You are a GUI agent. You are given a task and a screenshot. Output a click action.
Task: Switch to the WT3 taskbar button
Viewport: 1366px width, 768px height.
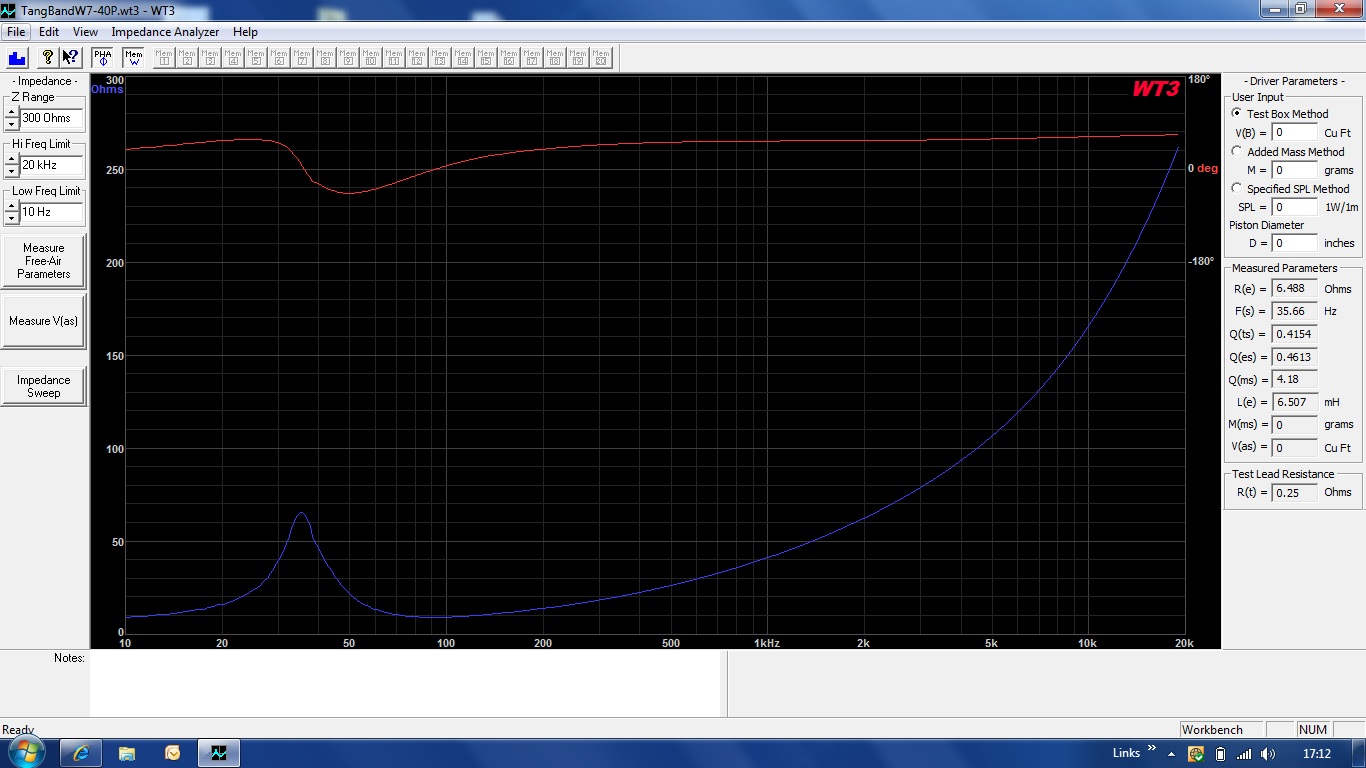coord(219,753)
